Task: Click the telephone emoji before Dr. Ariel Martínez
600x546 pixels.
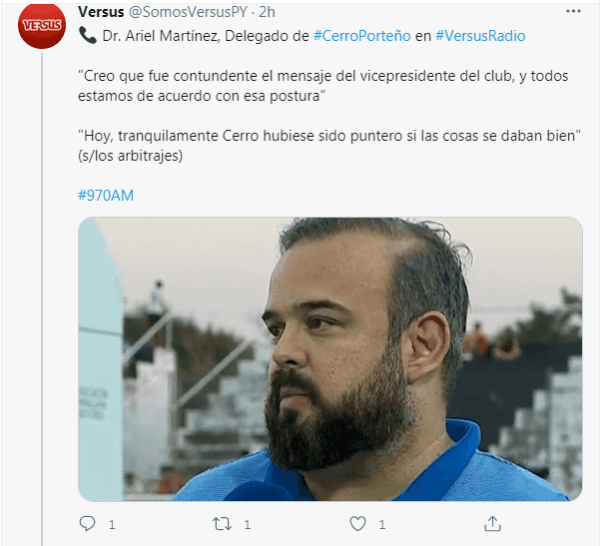Action: tap(88, 36)
